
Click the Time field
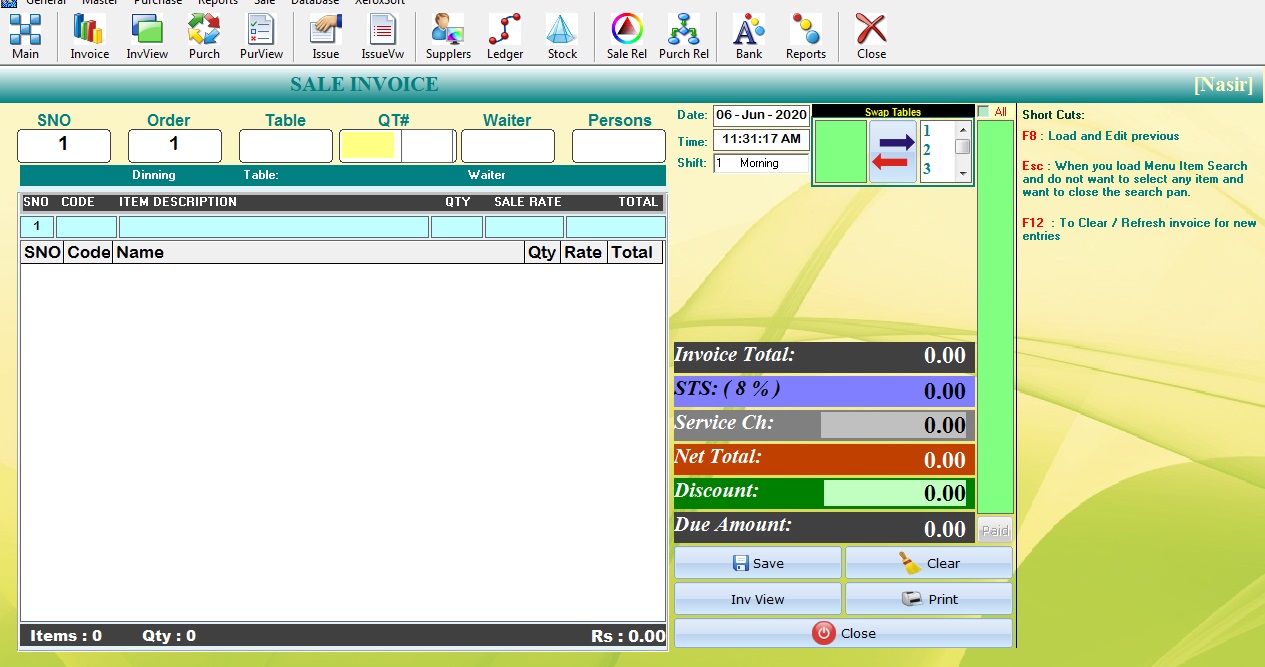pos(761,139)
